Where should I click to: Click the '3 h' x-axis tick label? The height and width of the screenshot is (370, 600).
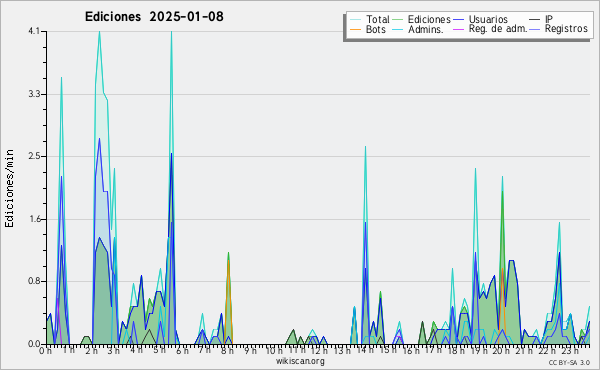(x=114, y=350)
